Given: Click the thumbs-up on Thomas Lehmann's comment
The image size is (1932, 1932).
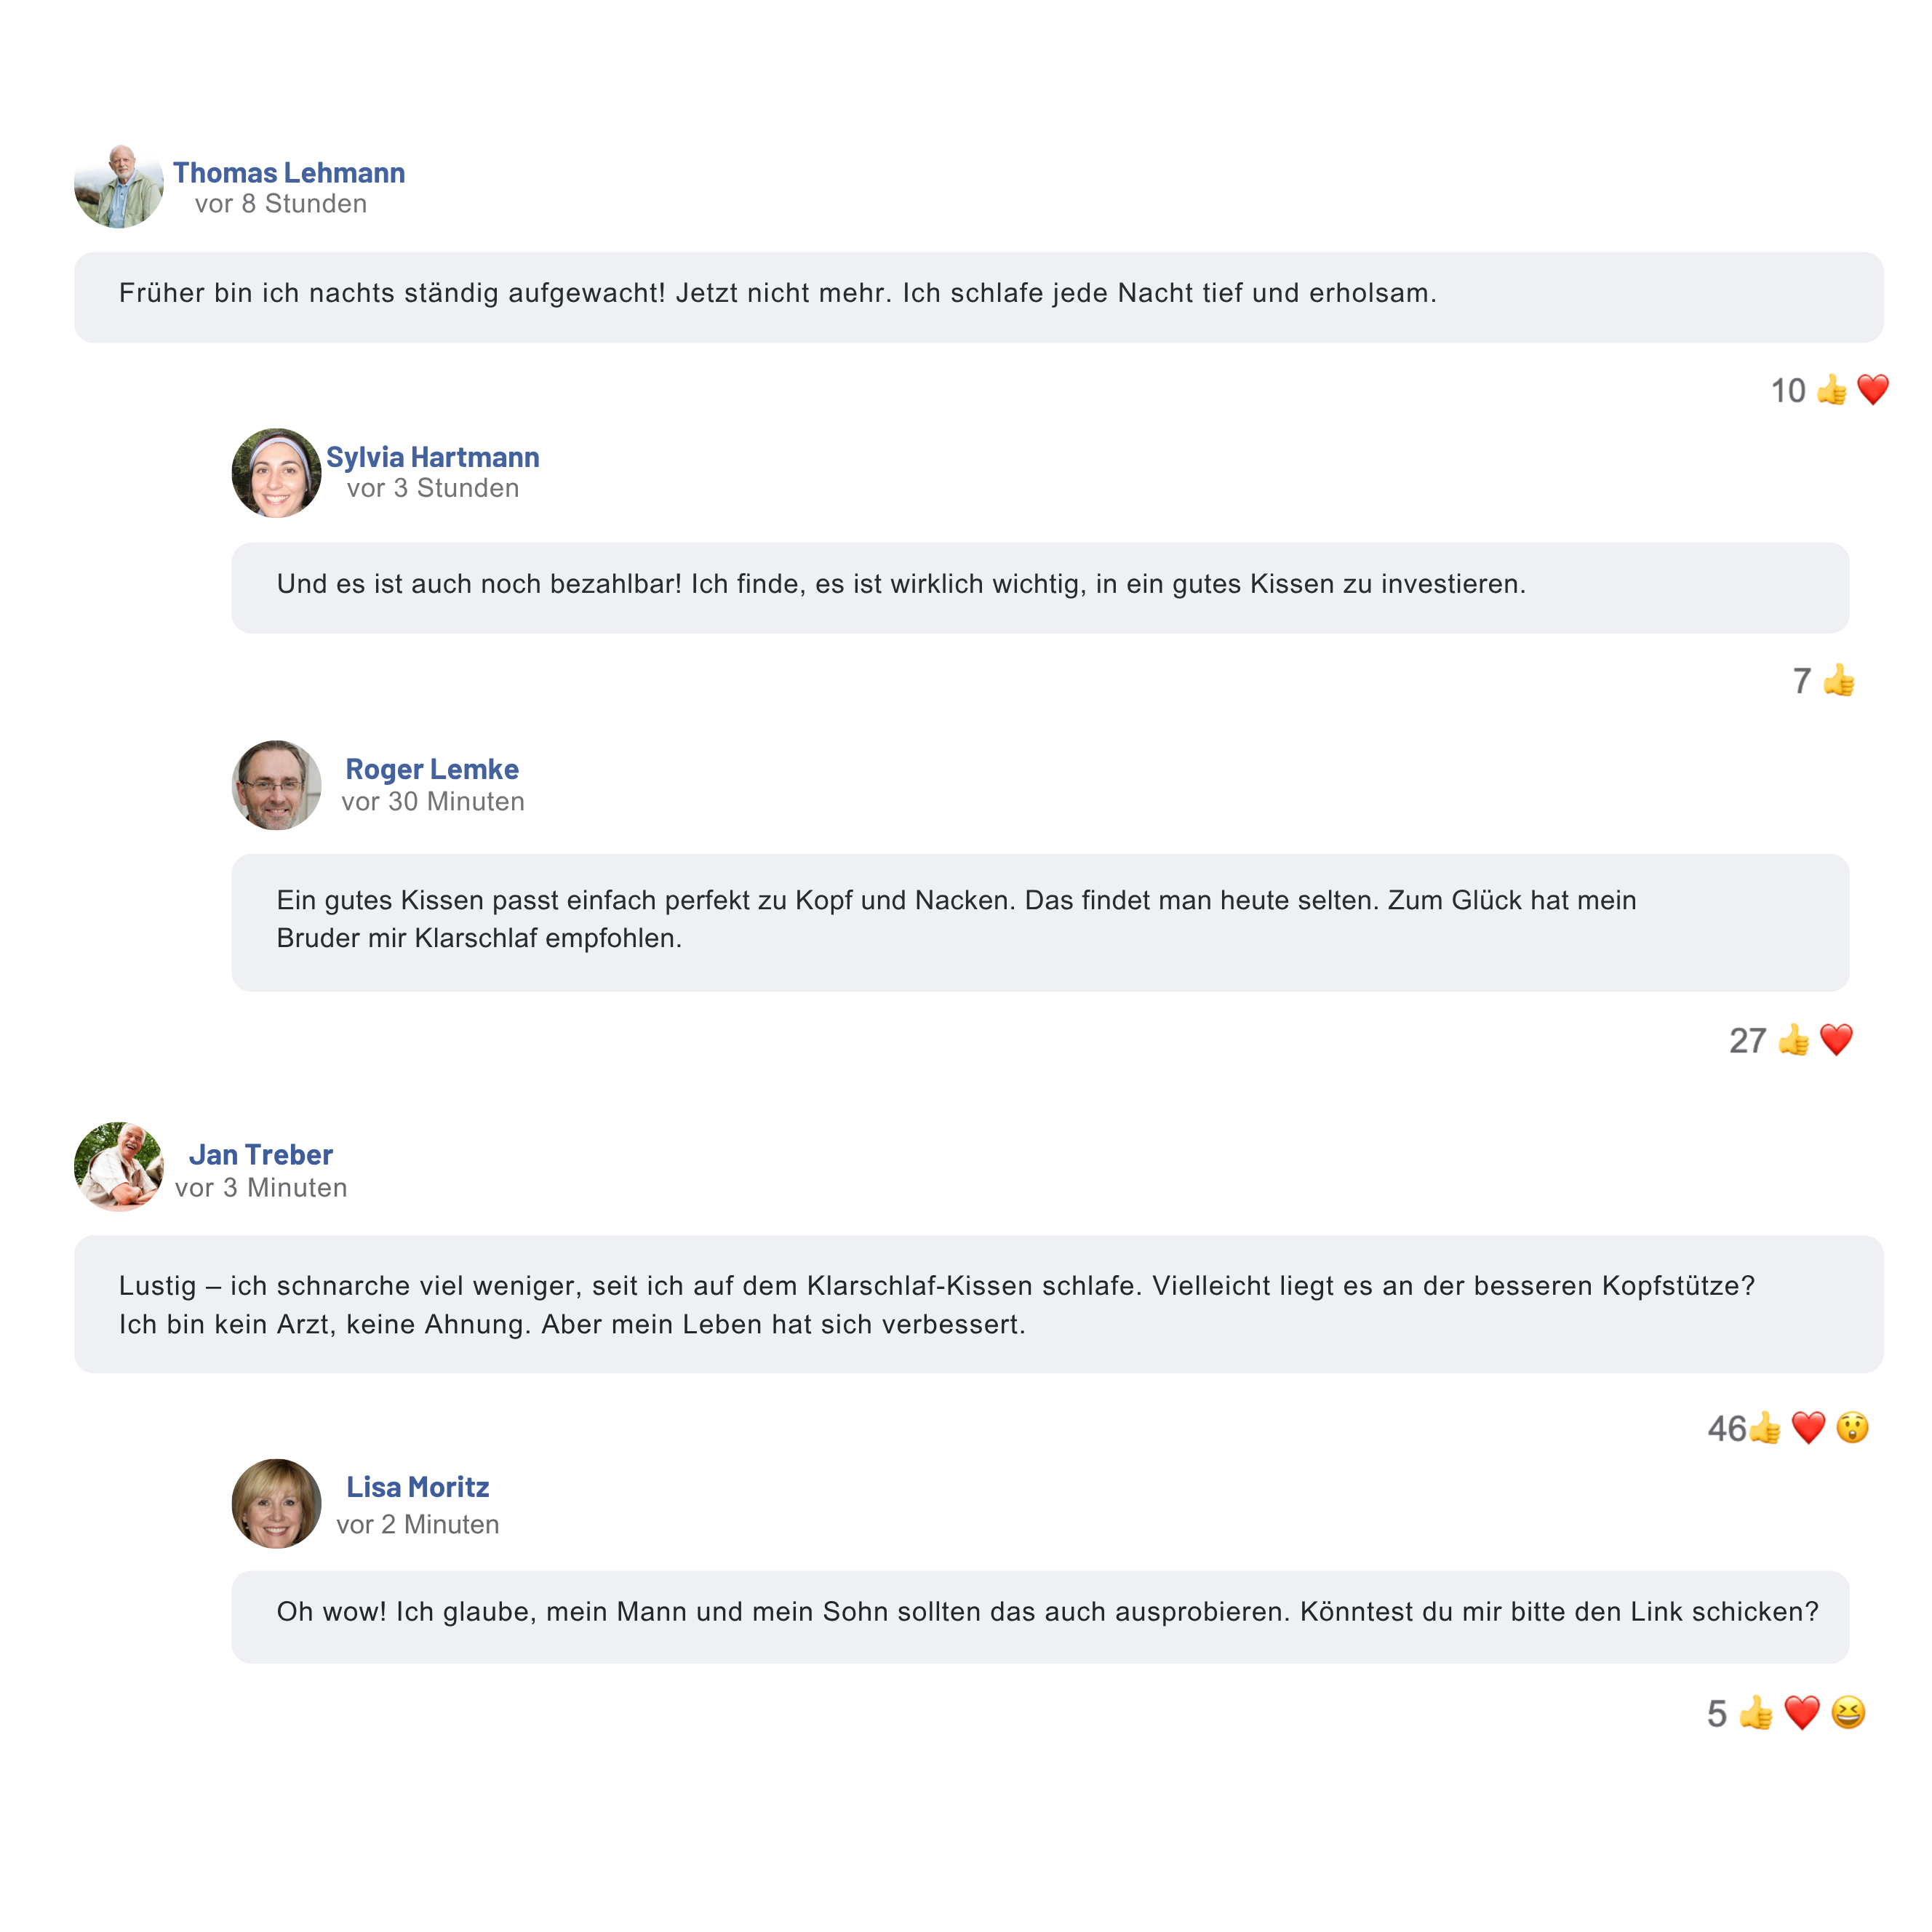Looking at the screenshot, I should click(x=1831, y=389).
